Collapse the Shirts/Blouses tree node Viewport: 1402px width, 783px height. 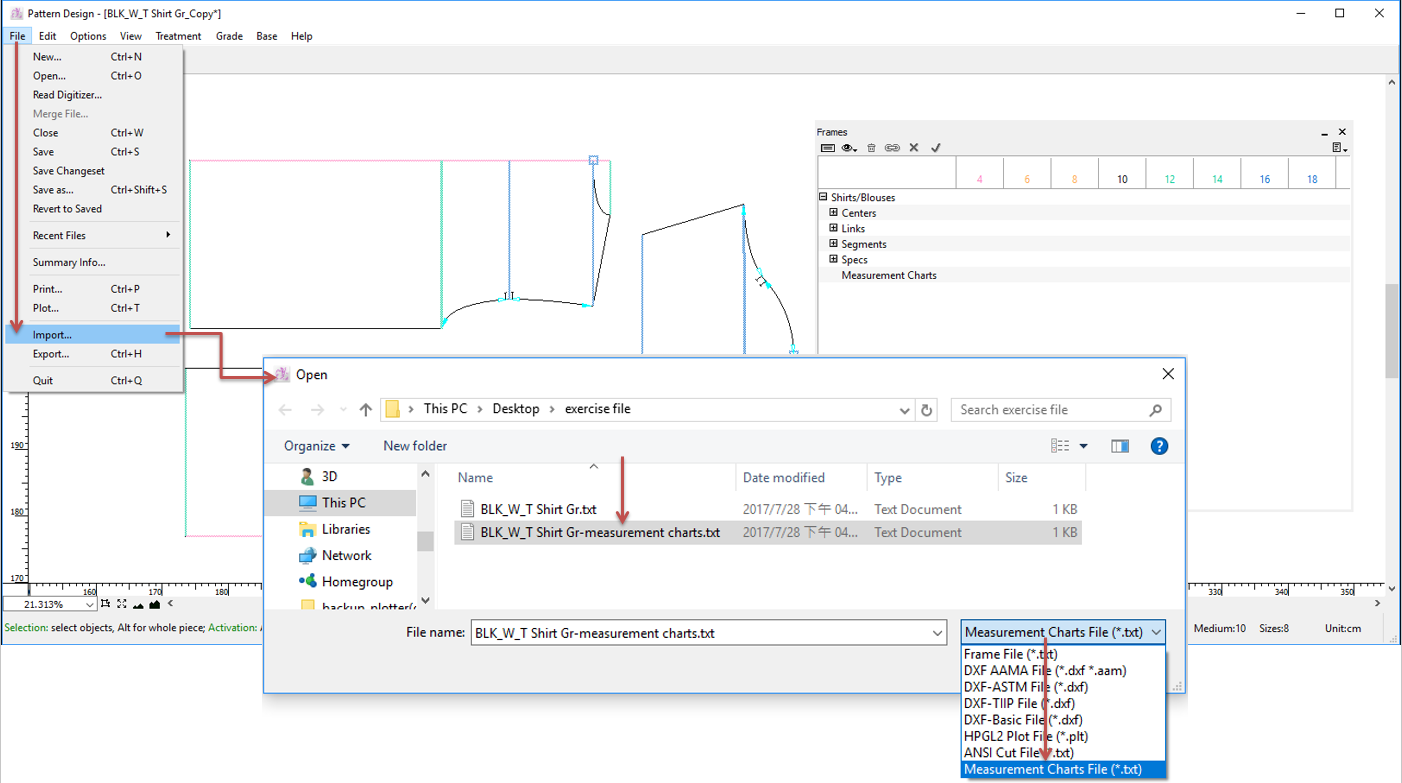[823, 197]
